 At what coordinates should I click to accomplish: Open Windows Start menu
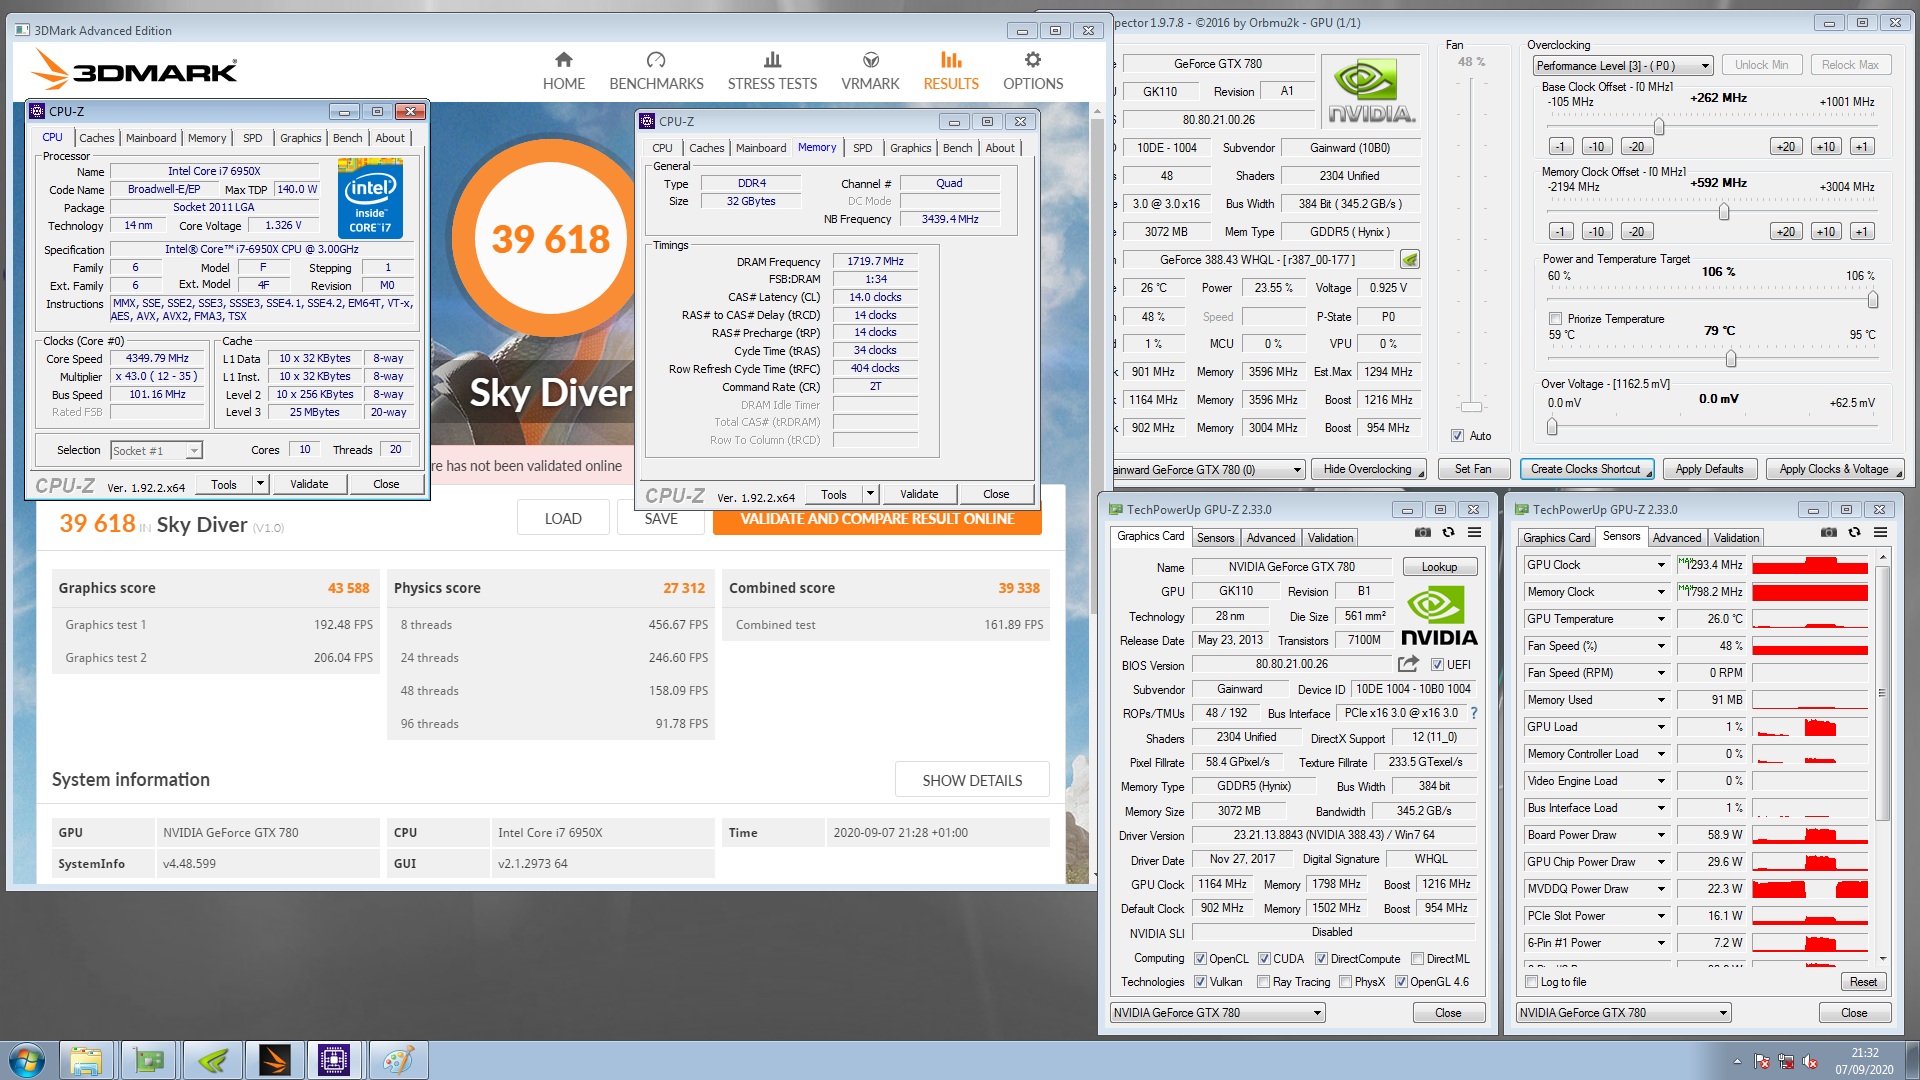27,1060
